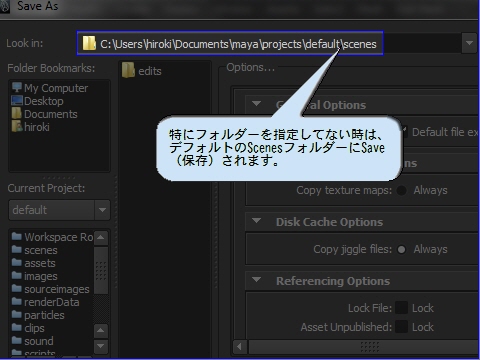This screenshot has width=480, height=360.
Task: Click options panel scroll-left arrow
Action: point(239,347)
